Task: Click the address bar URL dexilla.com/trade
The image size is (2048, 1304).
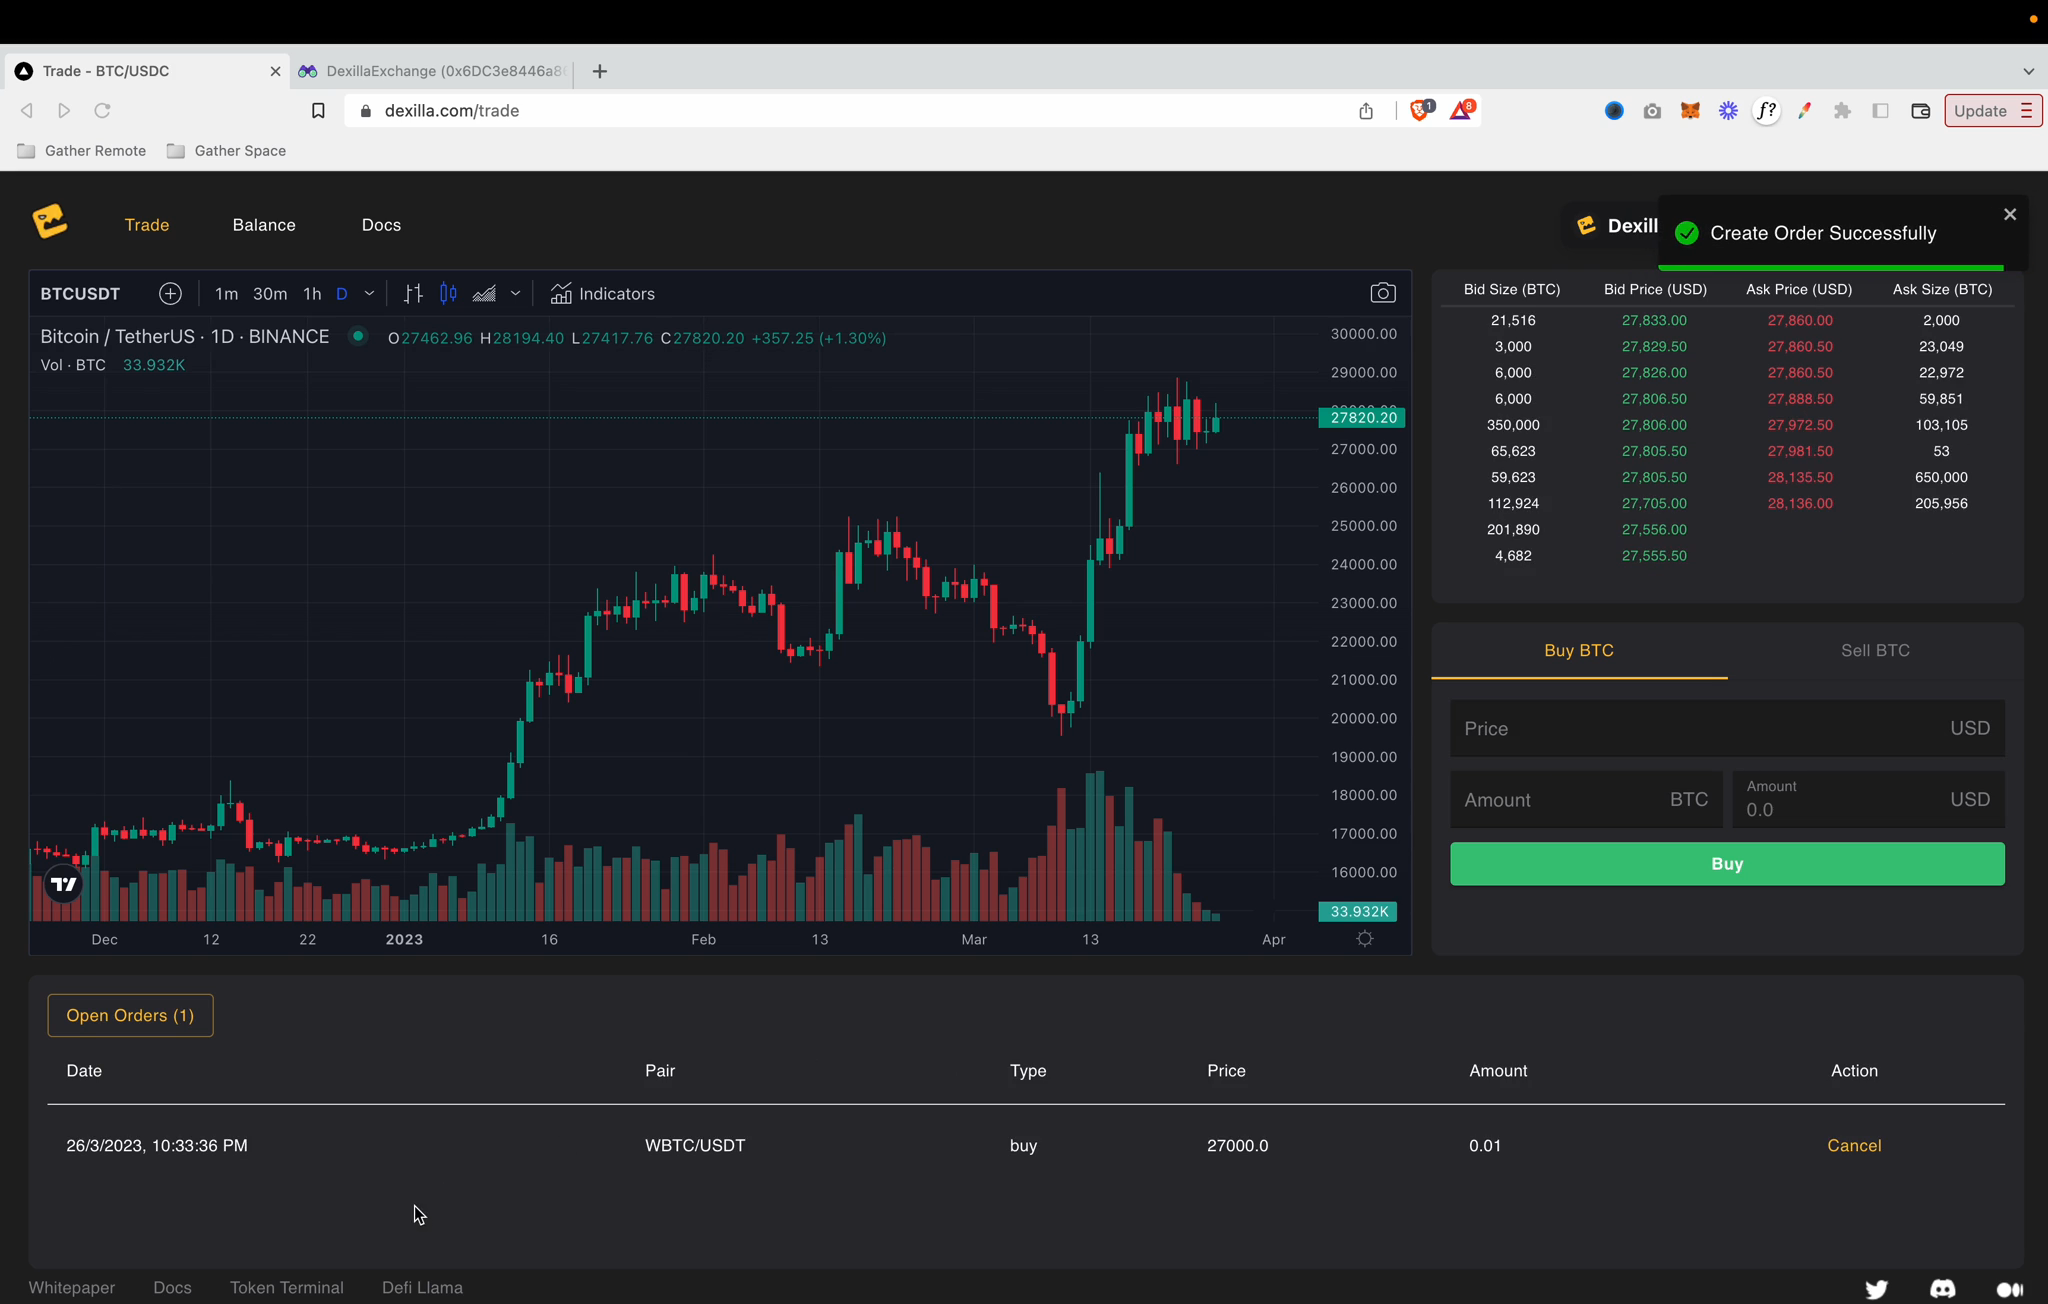Action: click(451, 111)
